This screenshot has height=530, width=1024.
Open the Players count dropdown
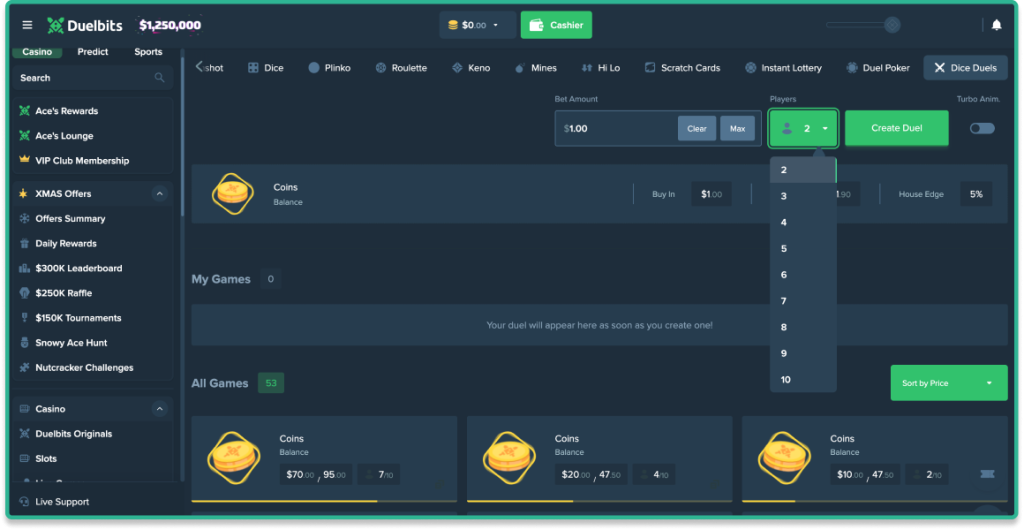803,129
